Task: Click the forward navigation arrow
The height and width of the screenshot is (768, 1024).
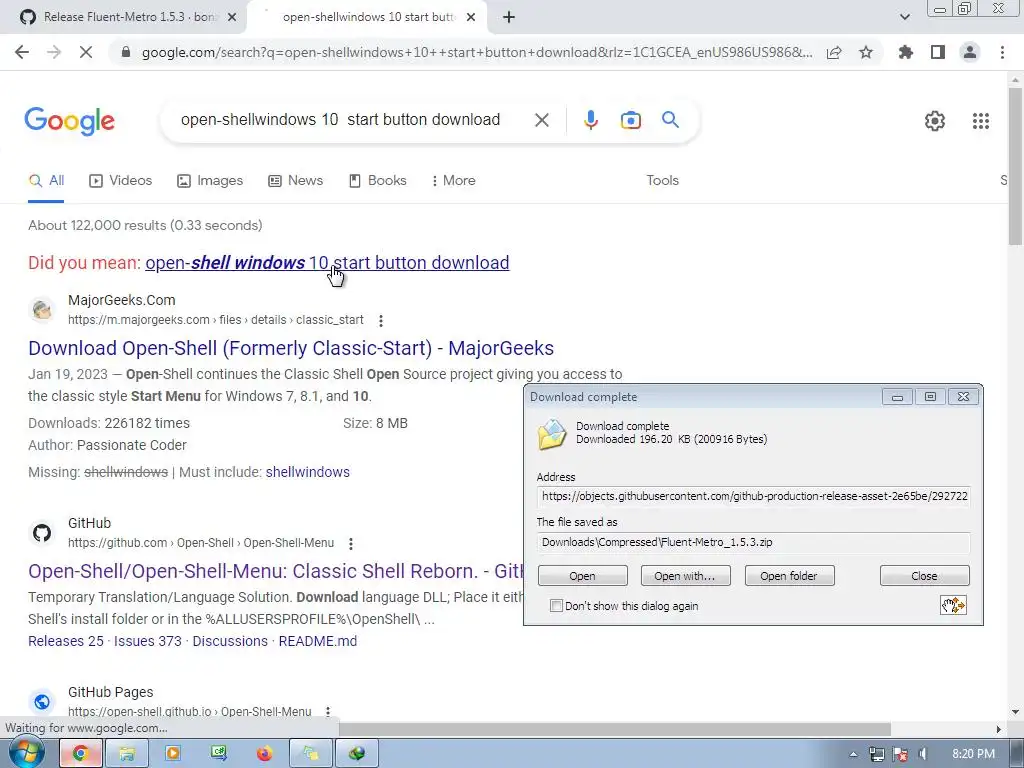Action: coord(54,52)
